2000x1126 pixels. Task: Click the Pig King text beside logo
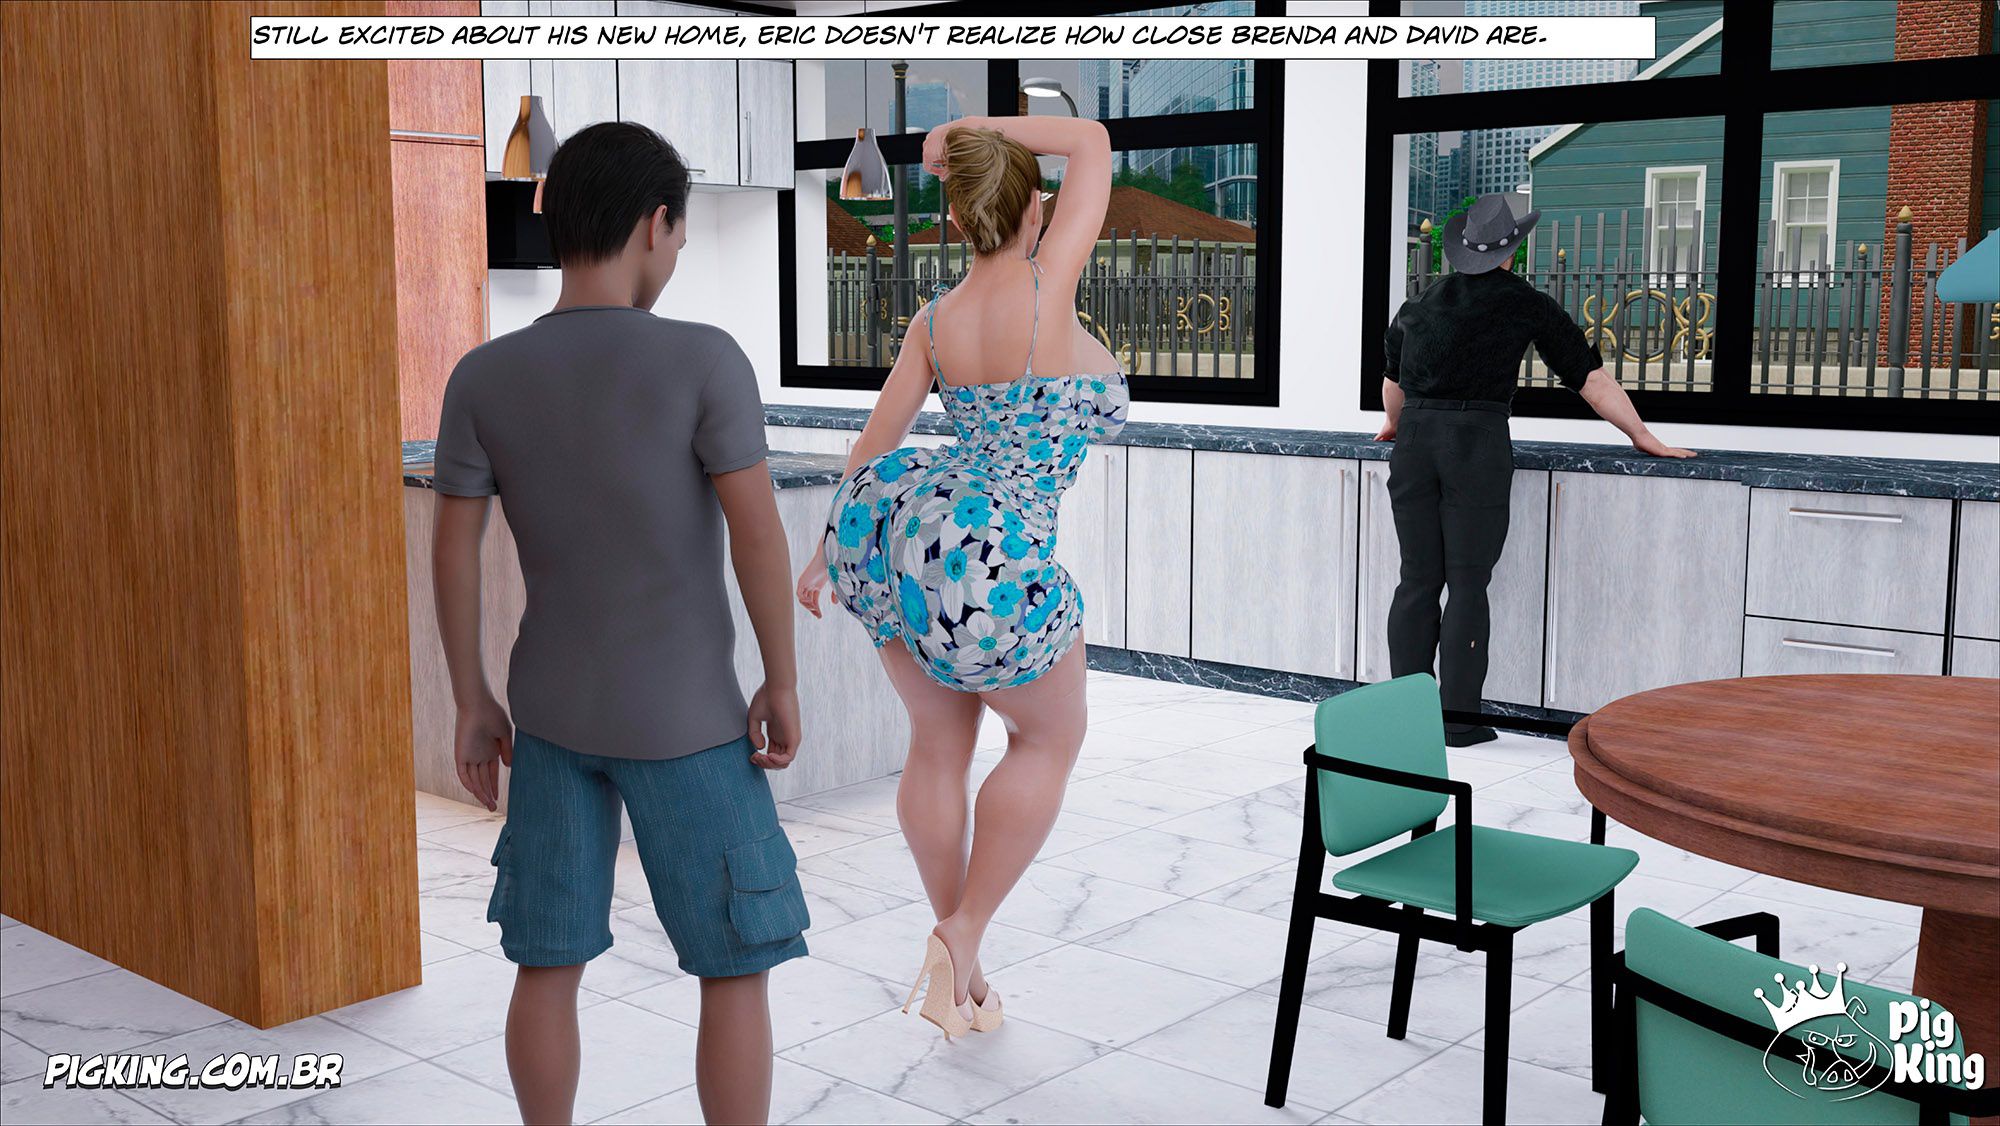(1935, 1045)
